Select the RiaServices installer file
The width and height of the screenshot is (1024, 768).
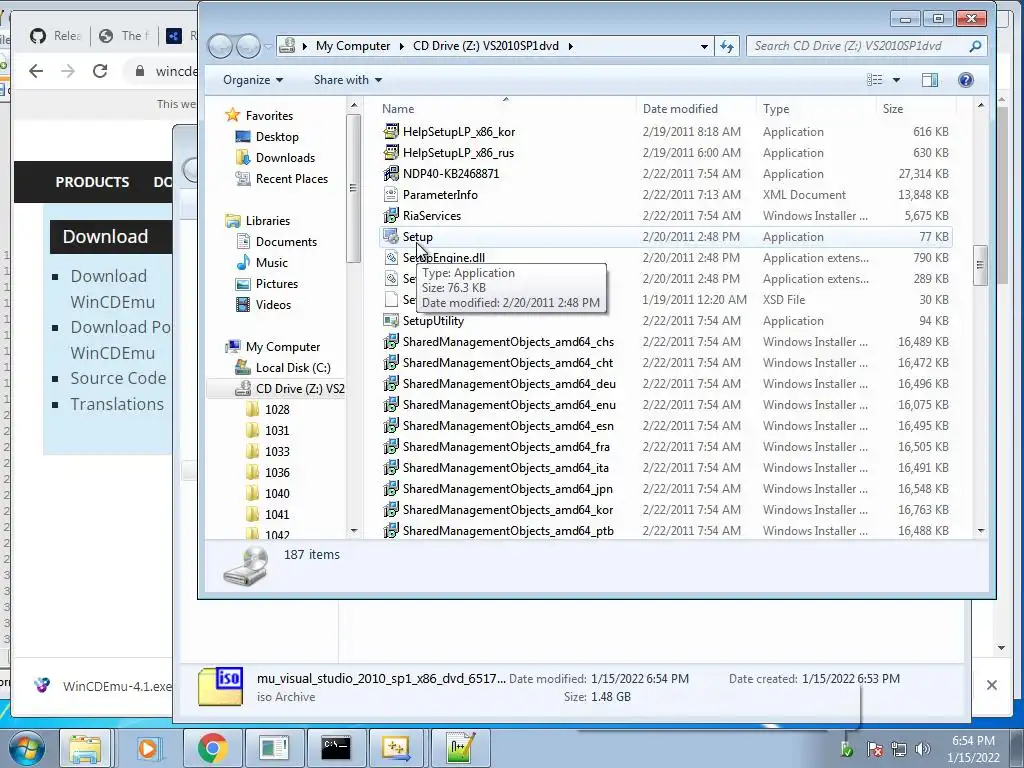pyautogui.click(x=665, y=216)
